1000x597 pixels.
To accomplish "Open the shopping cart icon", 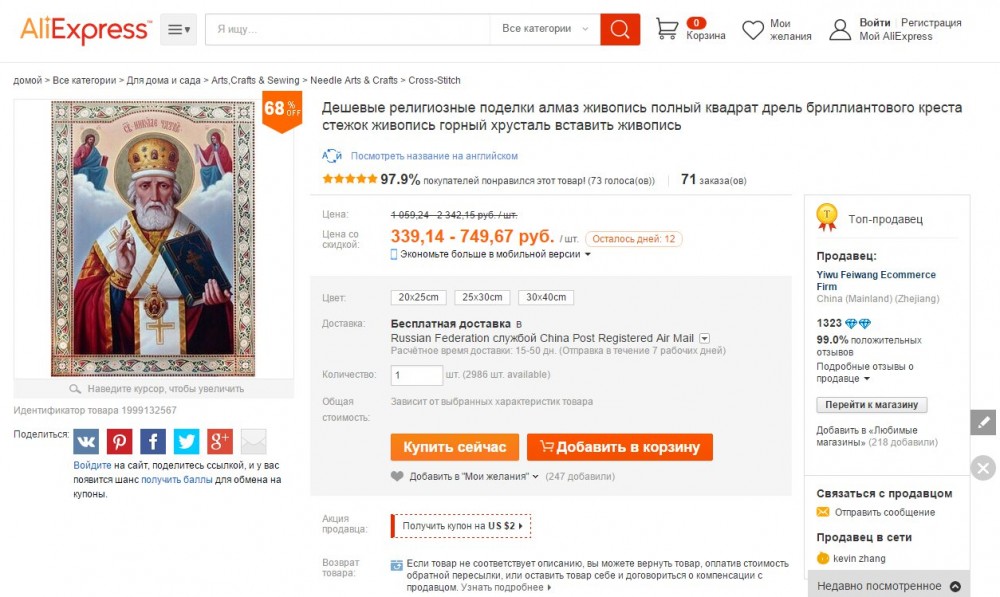I will tap(667, 29).
